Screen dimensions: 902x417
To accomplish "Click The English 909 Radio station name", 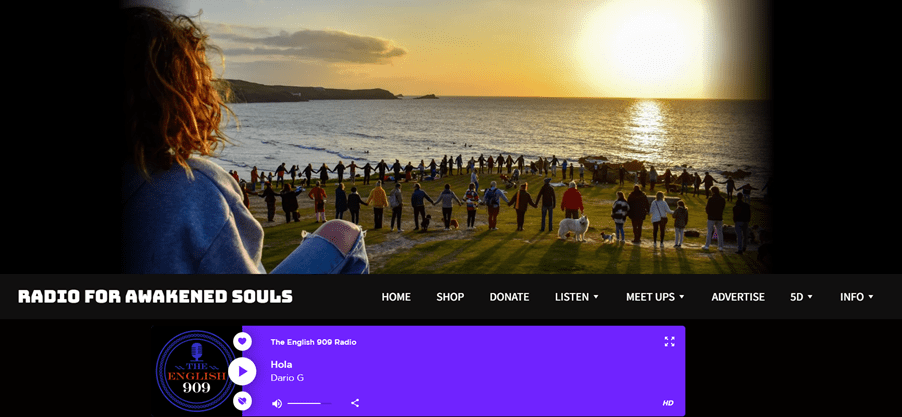I will [x=314, y=342].
